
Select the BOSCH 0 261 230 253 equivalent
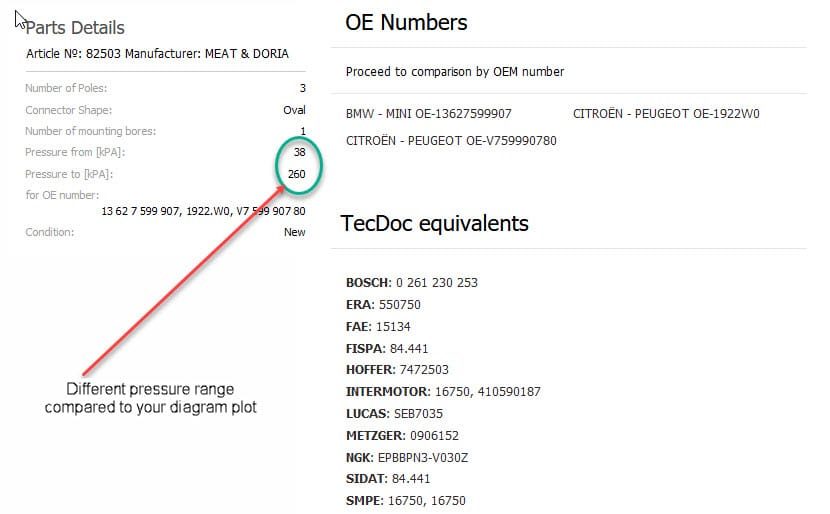412,283
